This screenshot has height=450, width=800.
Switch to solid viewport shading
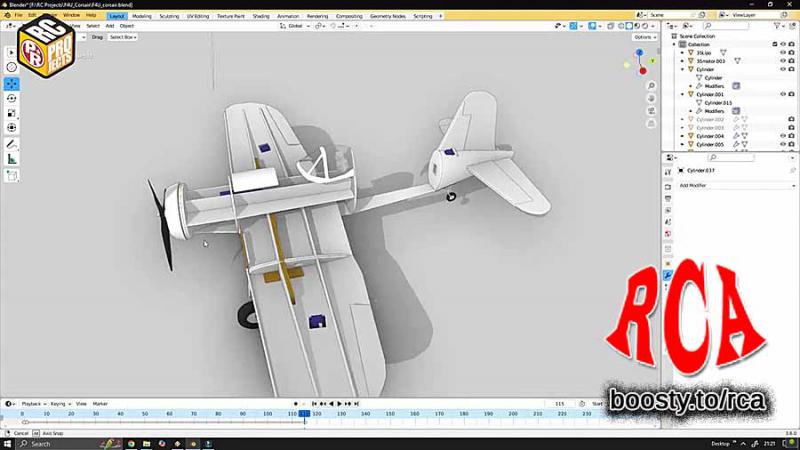click(x=629, y=26)
